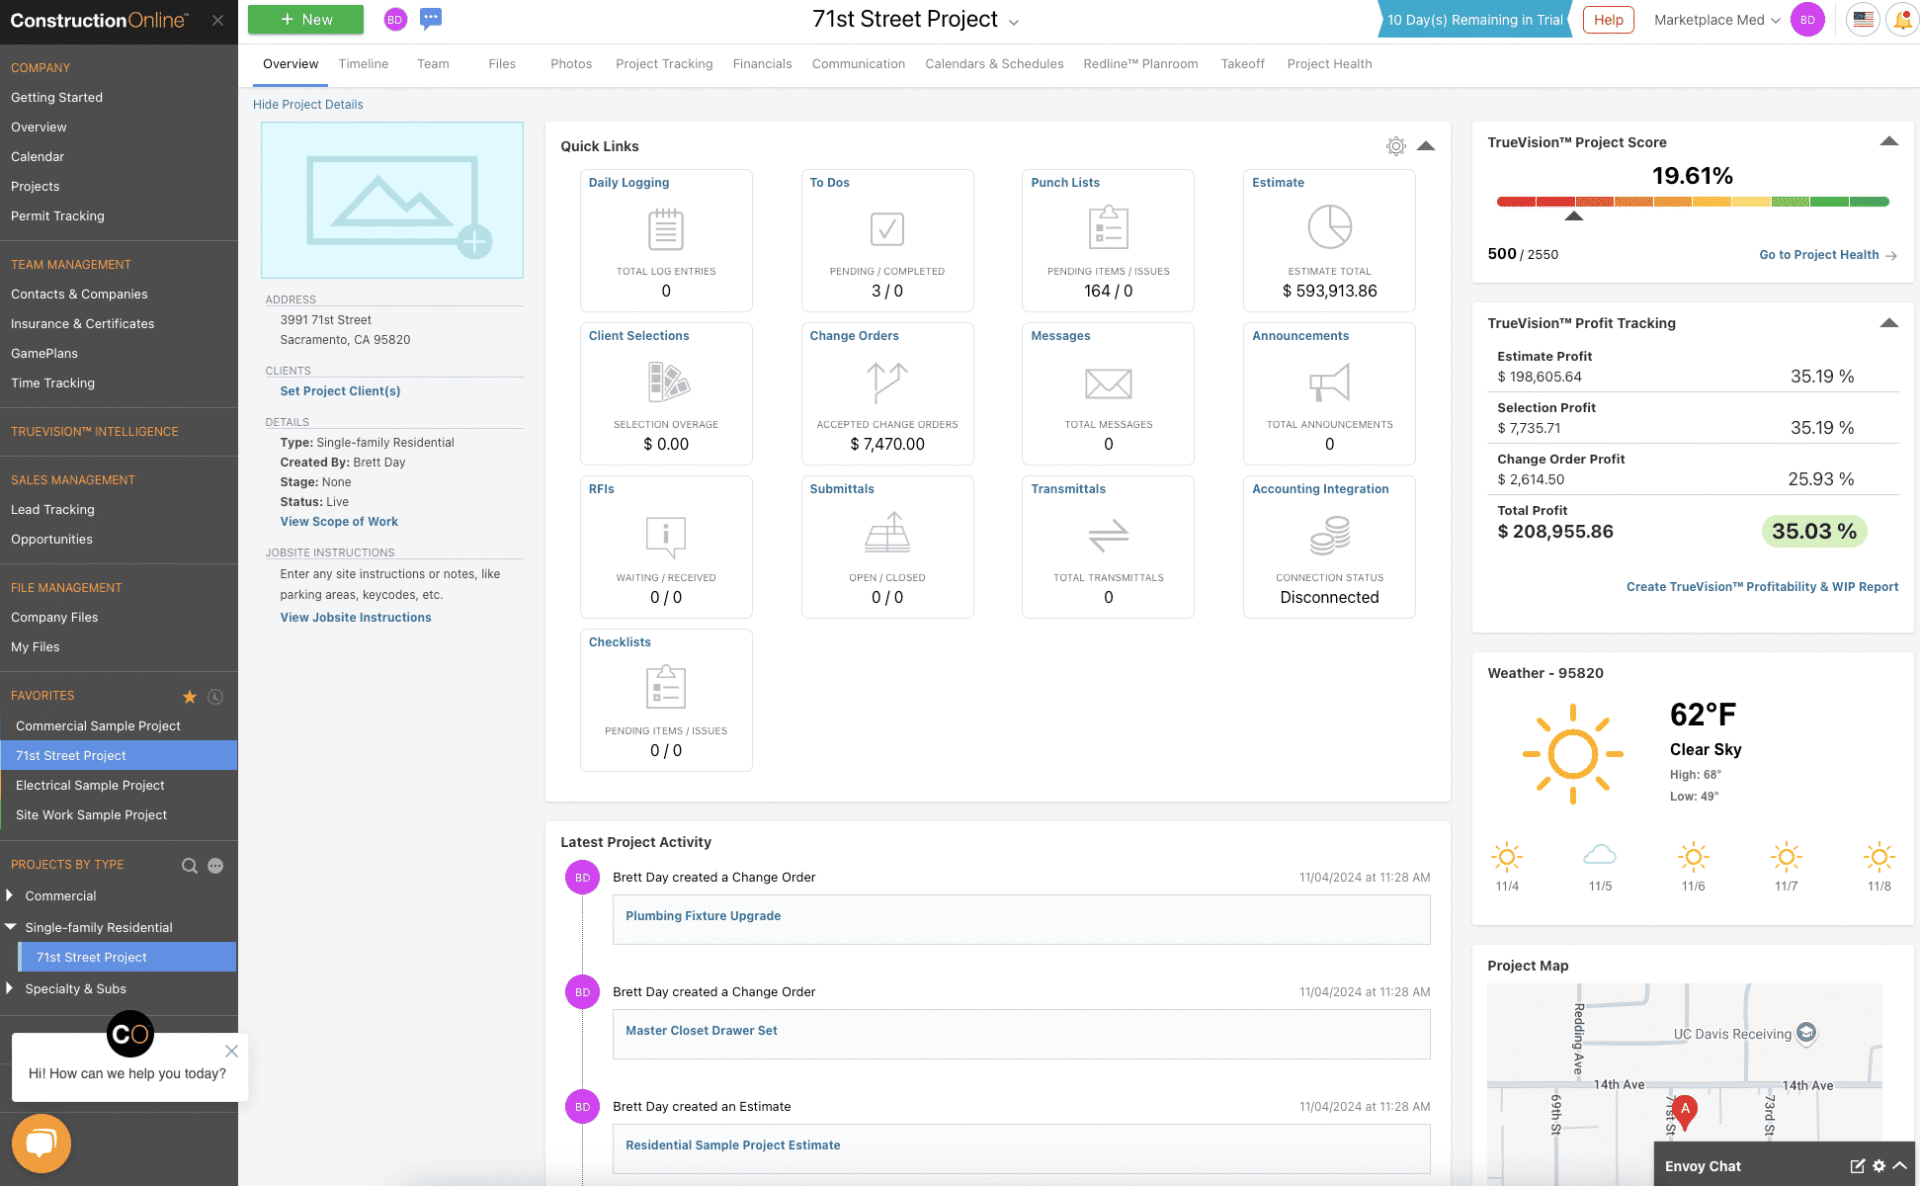Click Go to Project Health link

pyautogui.click(x=1819, y=255)
